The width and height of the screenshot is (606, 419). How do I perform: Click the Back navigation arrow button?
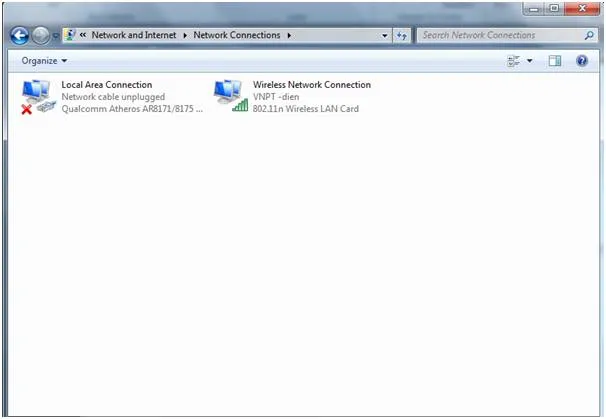pos(18,36)
